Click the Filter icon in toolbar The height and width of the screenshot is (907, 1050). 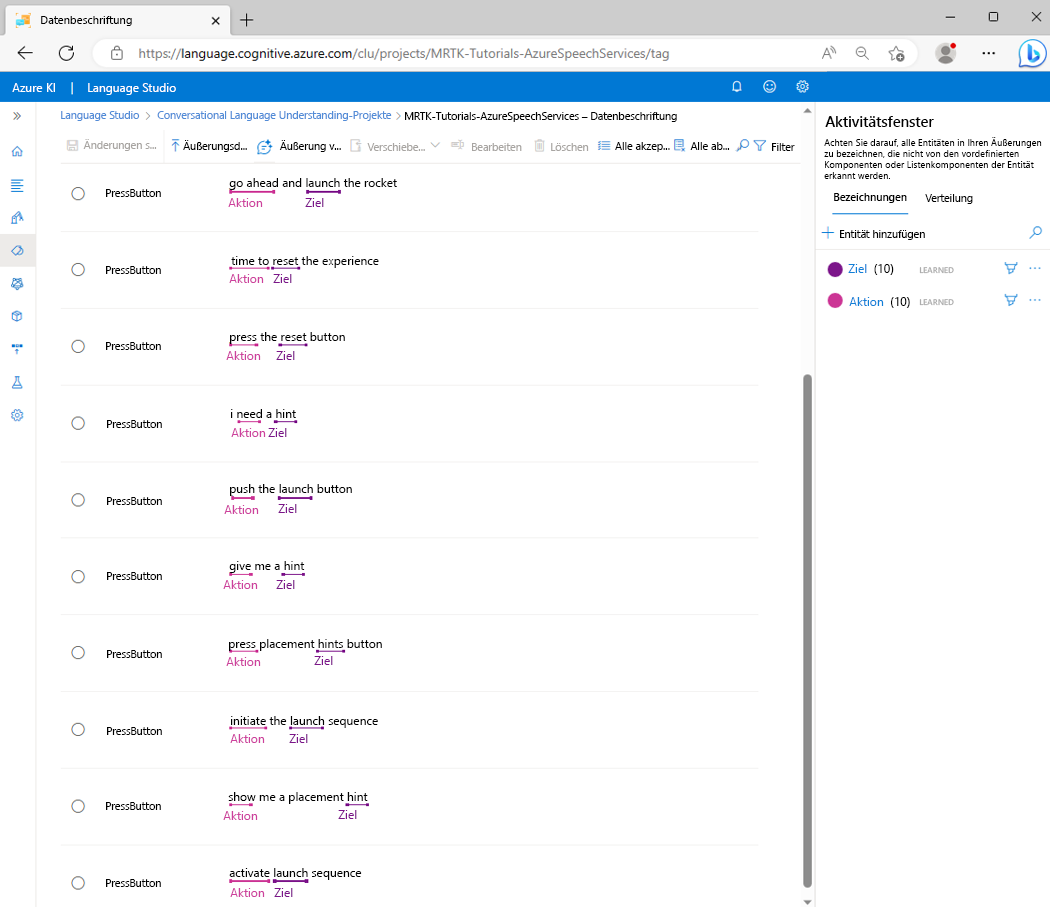[x=760, y=146]
